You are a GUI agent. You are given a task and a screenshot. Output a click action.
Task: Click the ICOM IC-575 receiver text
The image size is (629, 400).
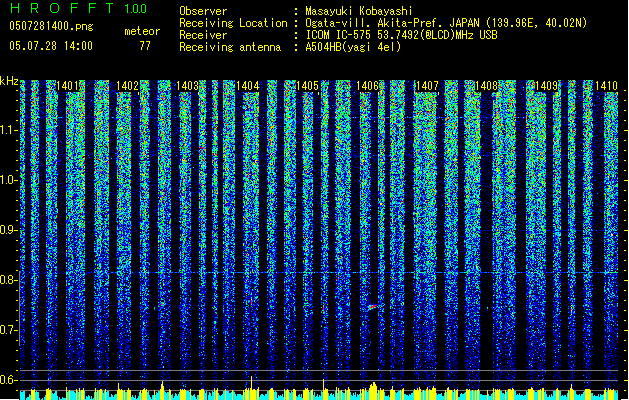point(401,35)
